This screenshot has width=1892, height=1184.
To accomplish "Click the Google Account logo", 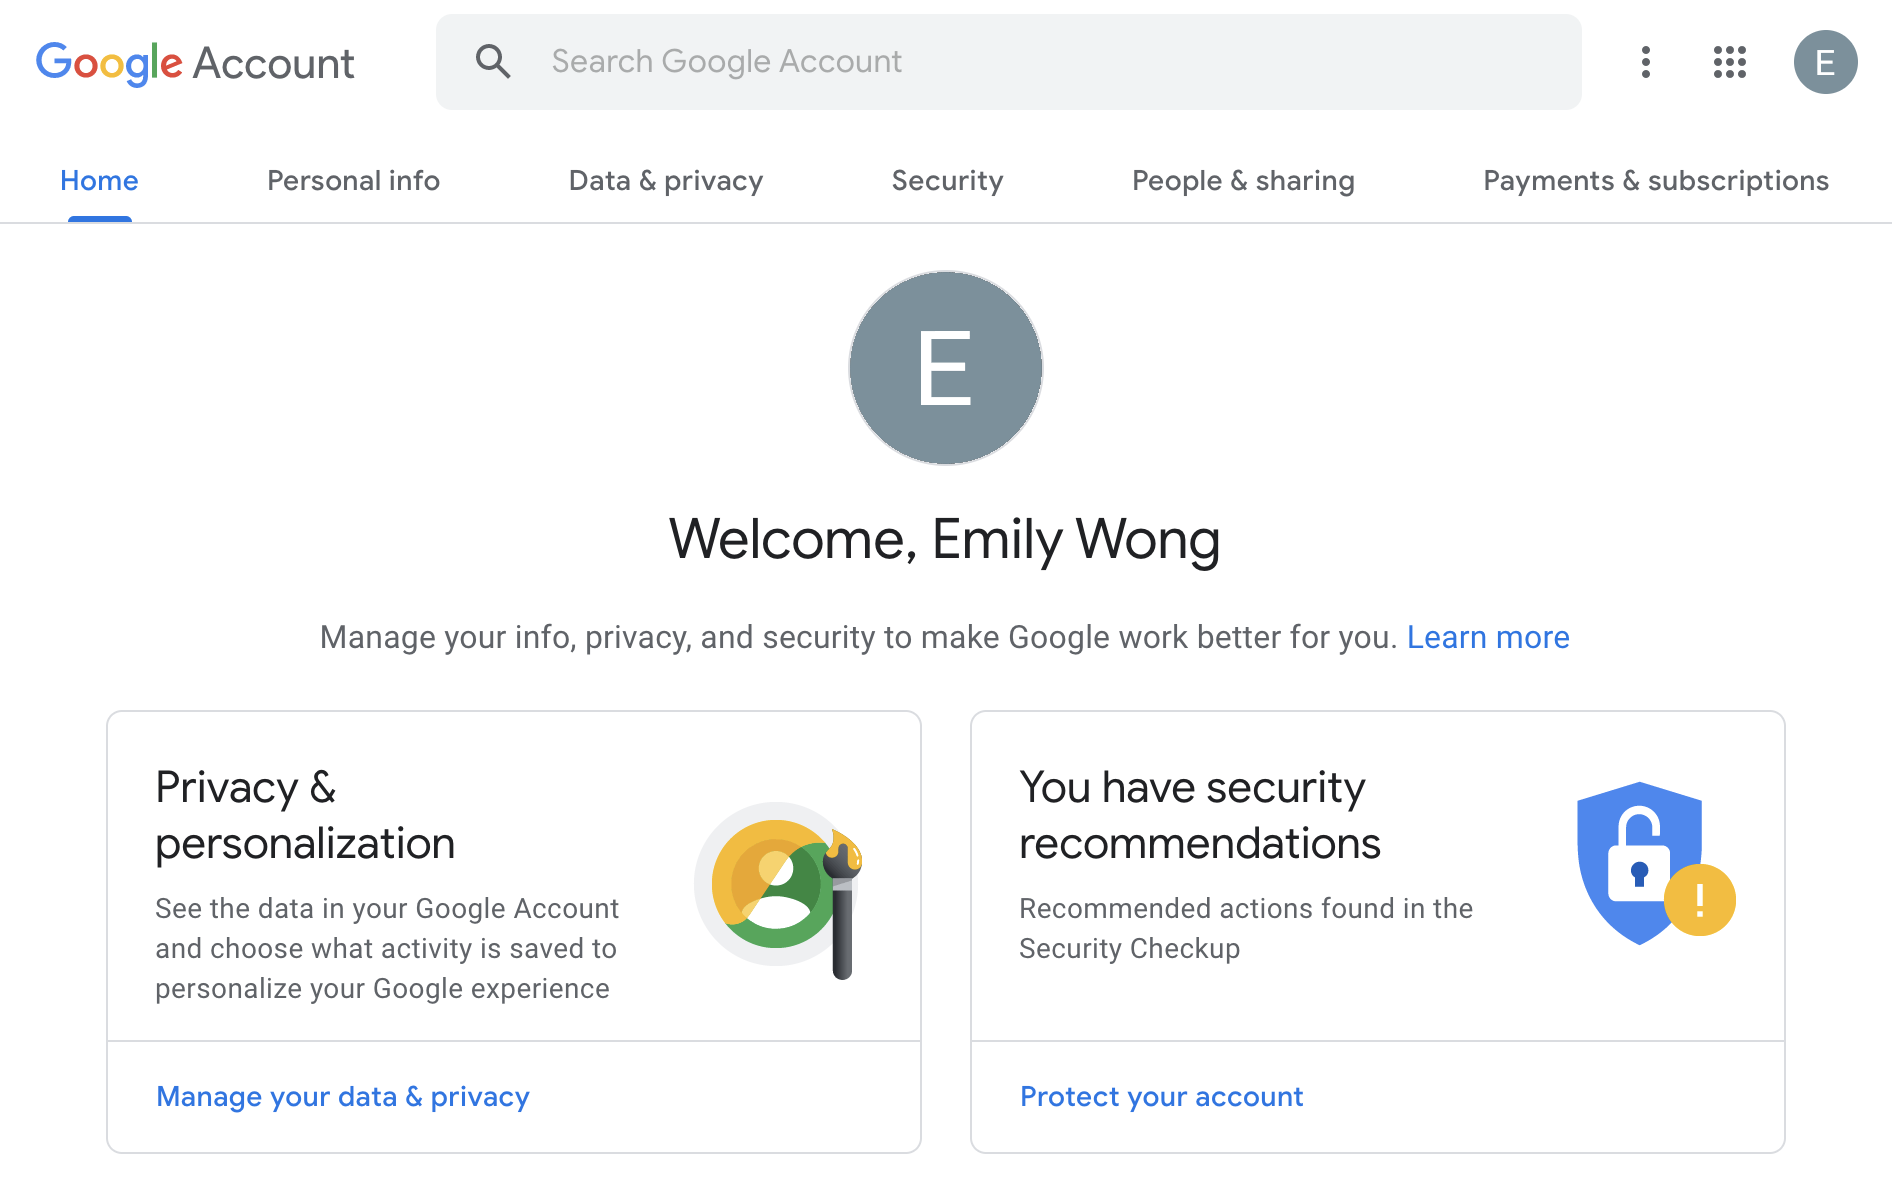I will click(195, 62).
